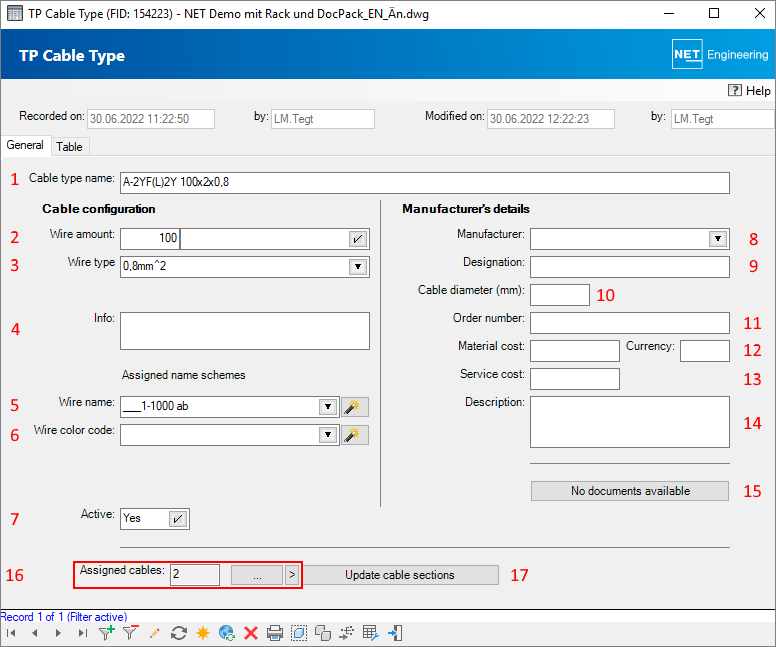776x647 pixels.
Task: Click the > arrow button beside Assigned cables
Action: pos(292,575)
